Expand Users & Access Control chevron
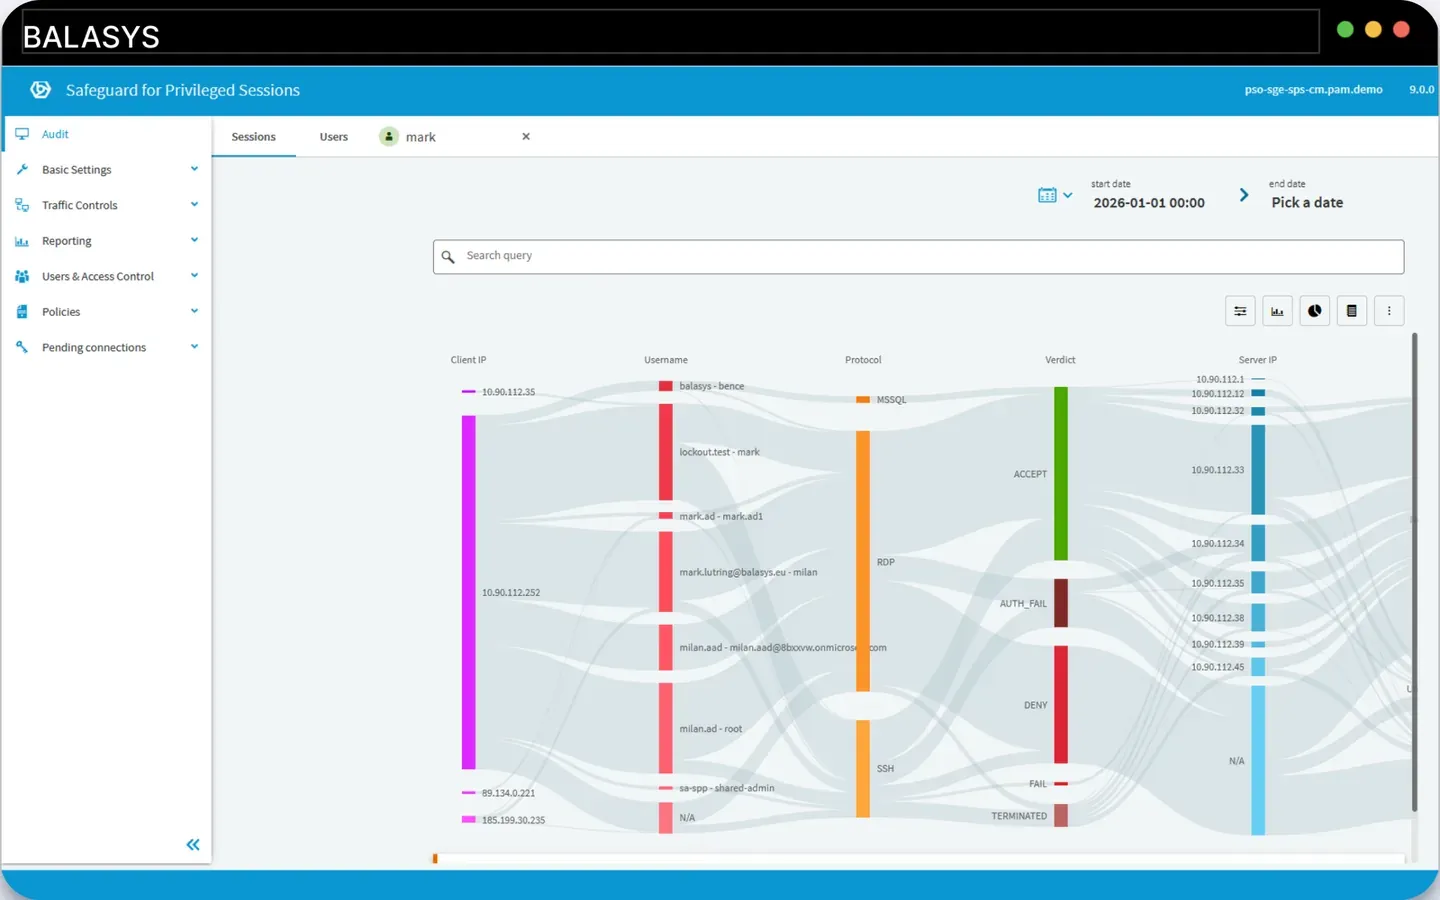The width and height of the screenshot is (1440, 900). pyautogui.click(x=194, y=275)
